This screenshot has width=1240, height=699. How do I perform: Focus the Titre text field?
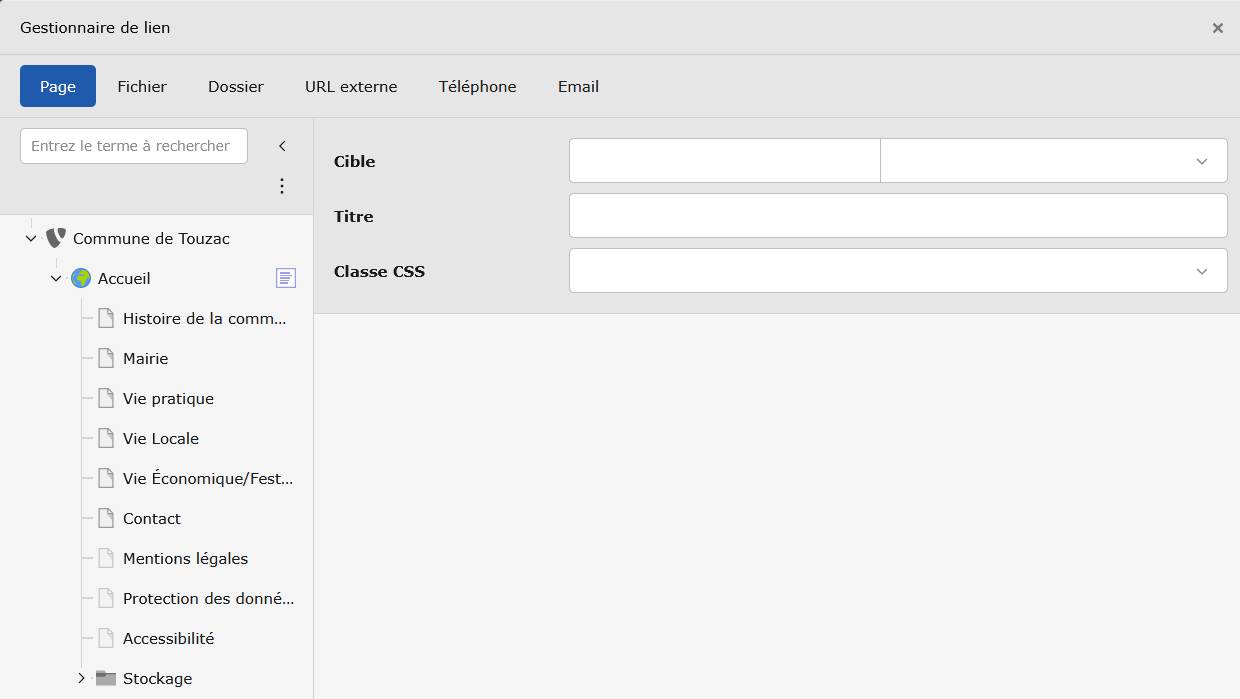[897, 216]
